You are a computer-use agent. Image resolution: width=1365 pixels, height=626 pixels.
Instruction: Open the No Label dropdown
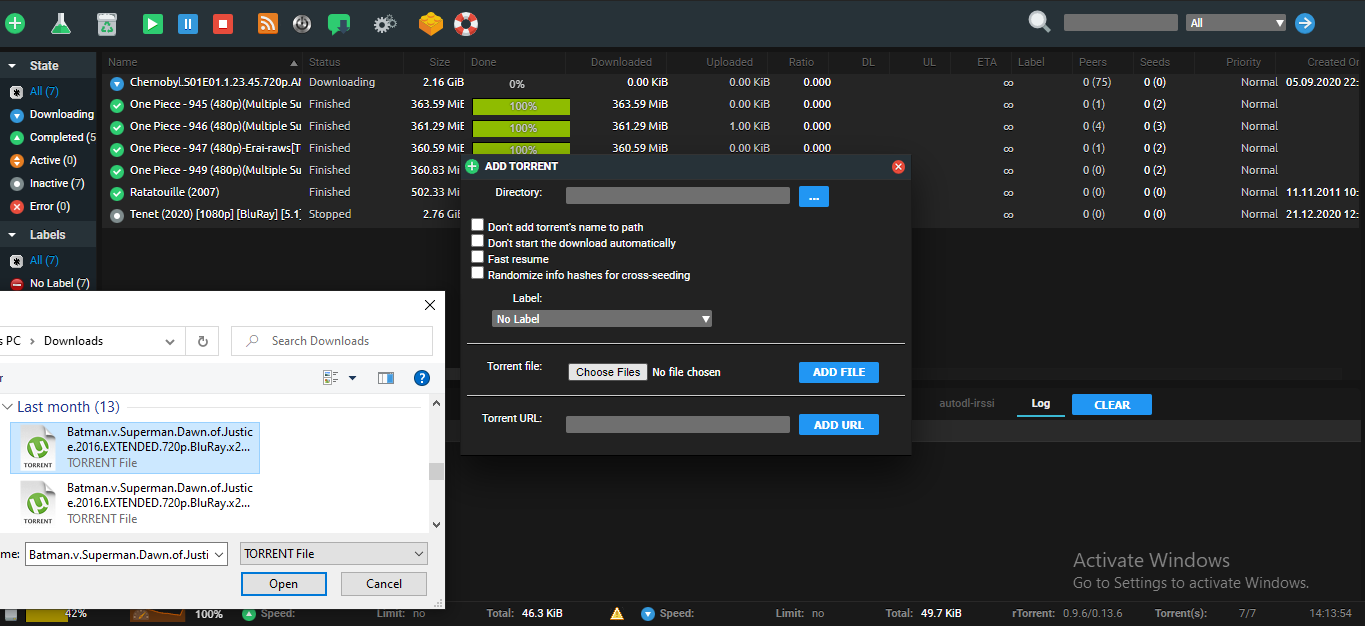point(601,318)
